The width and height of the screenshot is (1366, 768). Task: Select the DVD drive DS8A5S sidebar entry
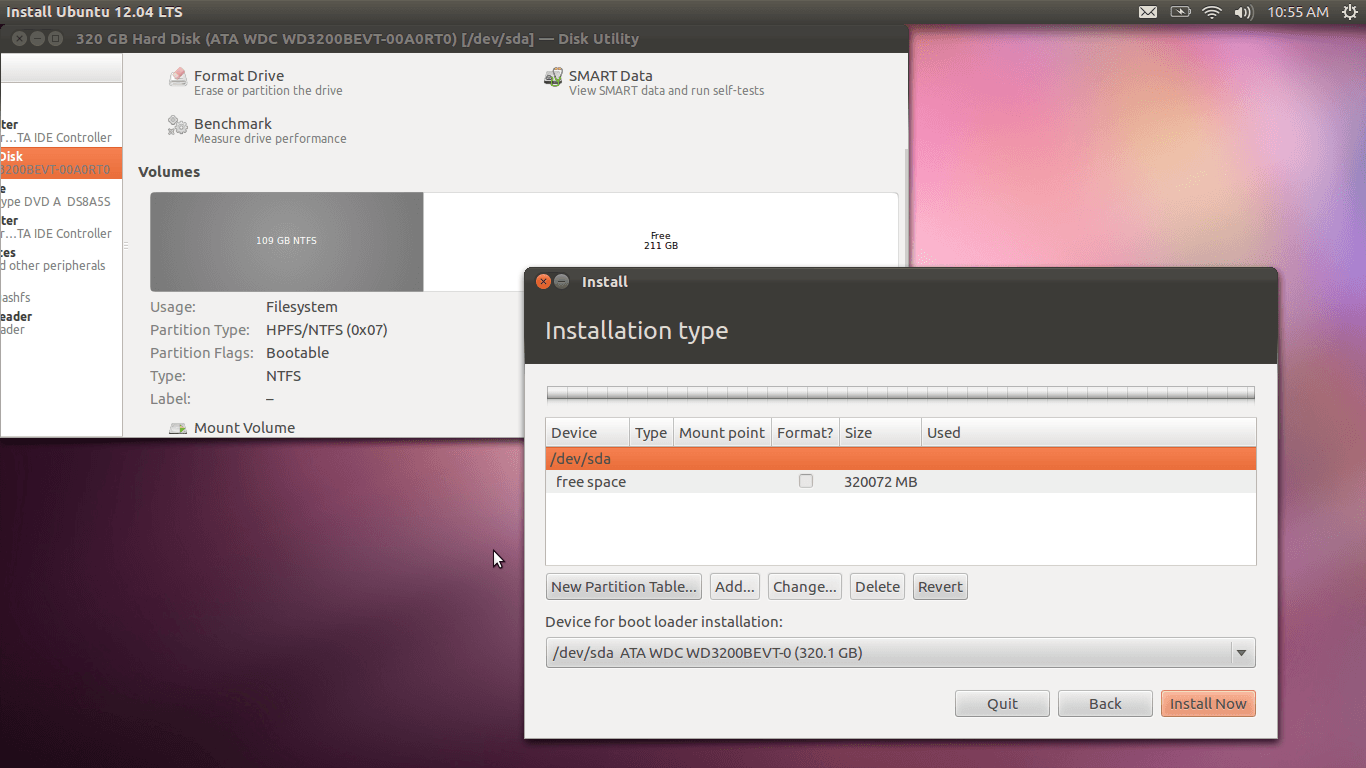(61, 195)
